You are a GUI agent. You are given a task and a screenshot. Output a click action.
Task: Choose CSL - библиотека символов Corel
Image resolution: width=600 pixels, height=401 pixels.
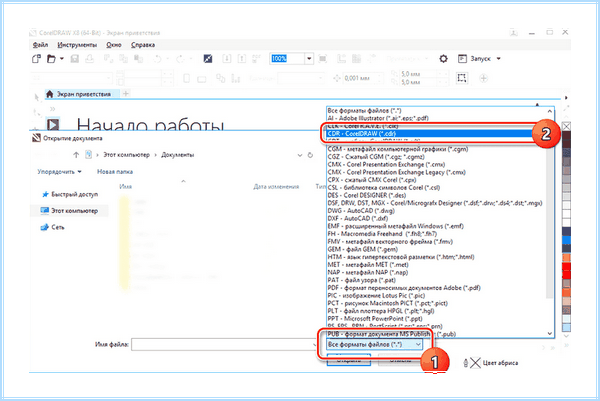[383, 187]
